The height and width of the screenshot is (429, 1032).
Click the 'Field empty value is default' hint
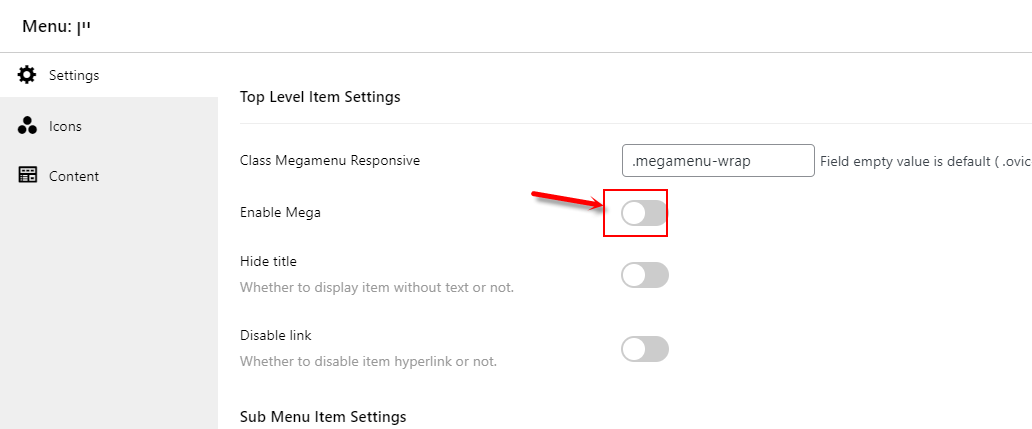[925, 161]
